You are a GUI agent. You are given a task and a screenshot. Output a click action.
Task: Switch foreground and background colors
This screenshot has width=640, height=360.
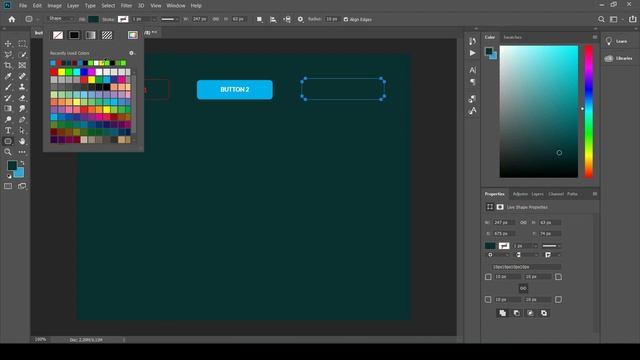(x=22, y=163)
